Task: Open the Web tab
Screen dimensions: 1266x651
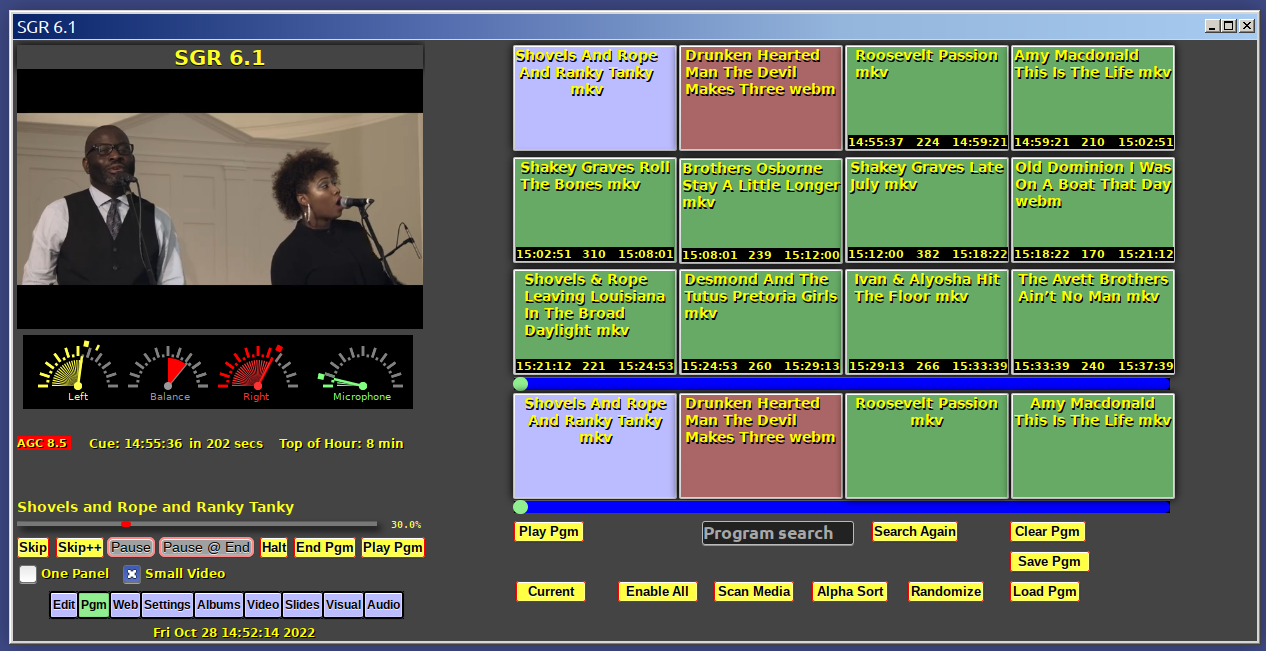Action: [125, 605]
